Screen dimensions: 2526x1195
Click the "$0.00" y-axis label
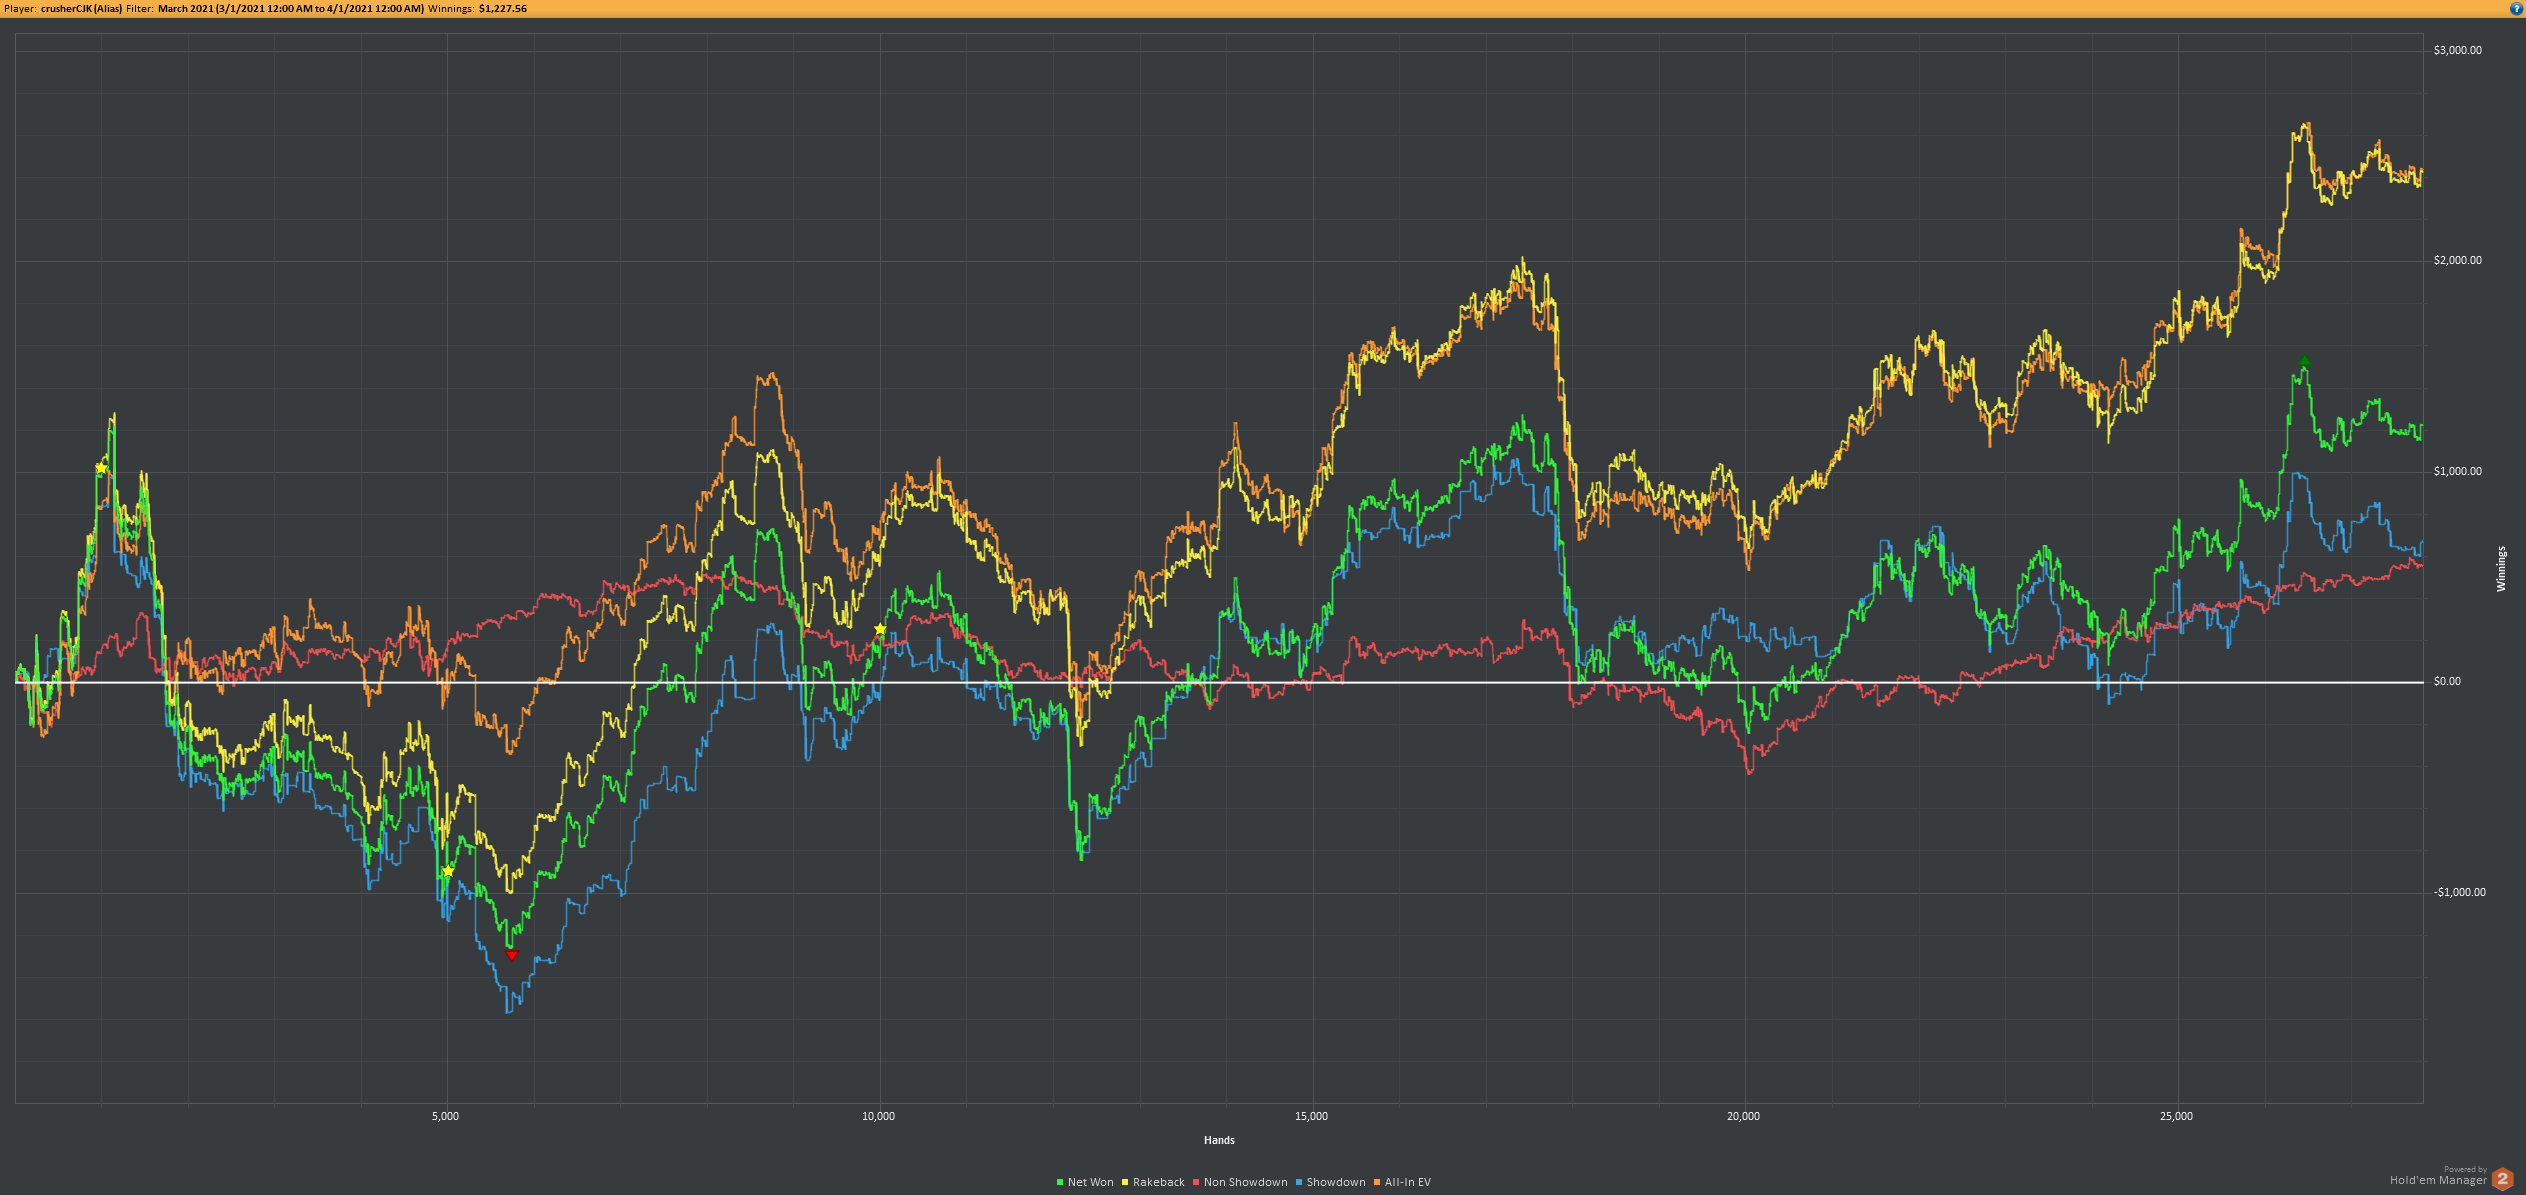pyautogui.click(x=2447, y=681)
